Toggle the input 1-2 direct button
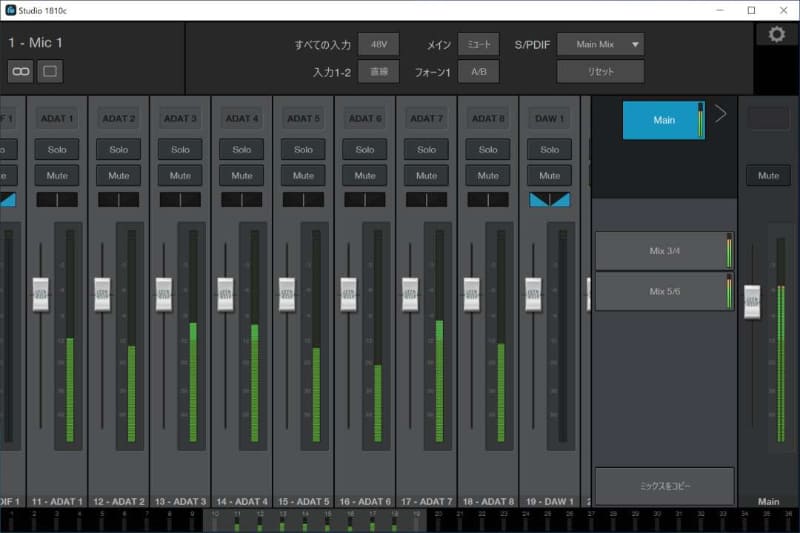The height and width of the screenshot is (533, 800). coord(379,71)
